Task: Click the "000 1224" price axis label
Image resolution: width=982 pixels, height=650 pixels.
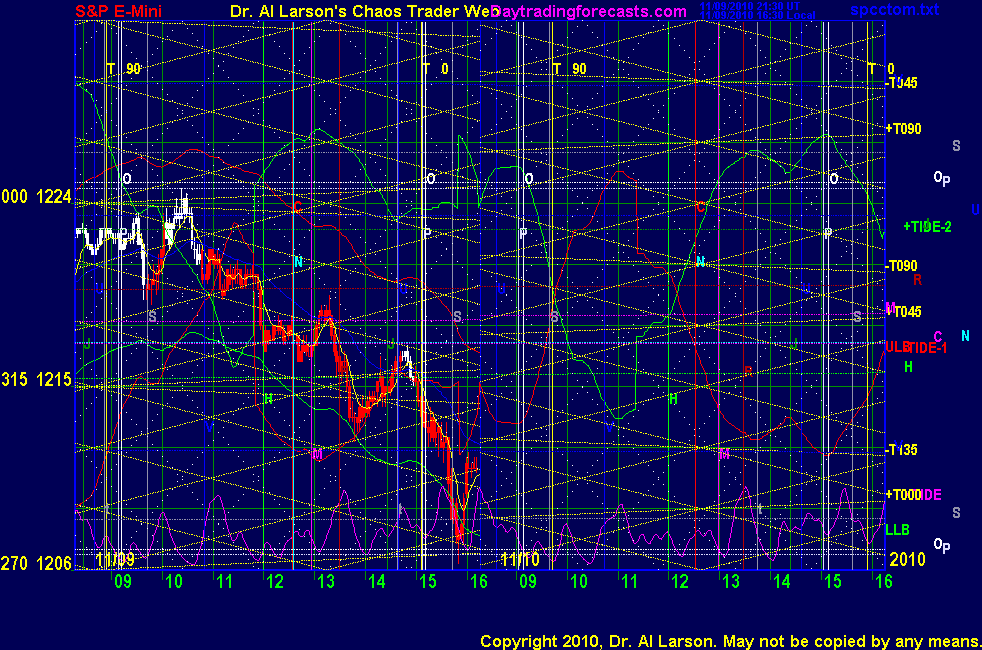Action: tap(36, 197)
